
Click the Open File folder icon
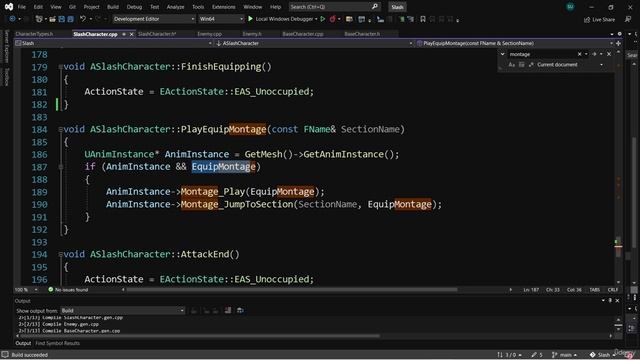pos(52,19)
